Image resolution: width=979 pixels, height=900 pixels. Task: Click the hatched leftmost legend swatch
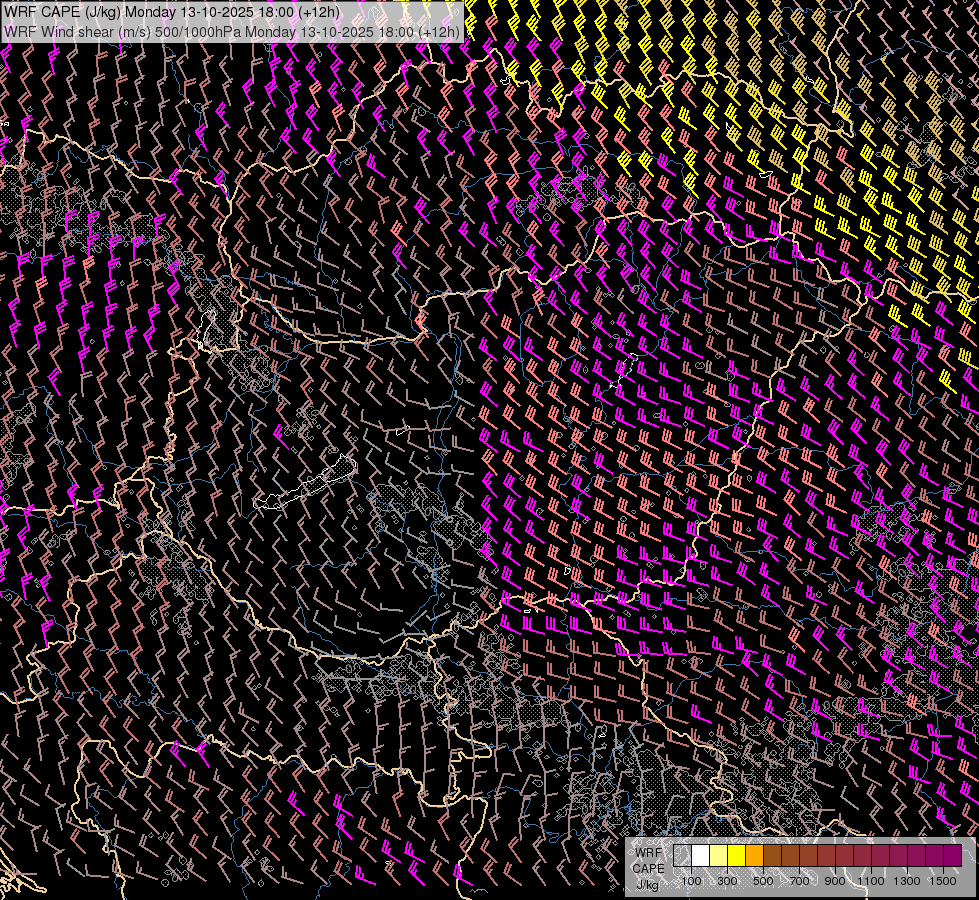682,856
